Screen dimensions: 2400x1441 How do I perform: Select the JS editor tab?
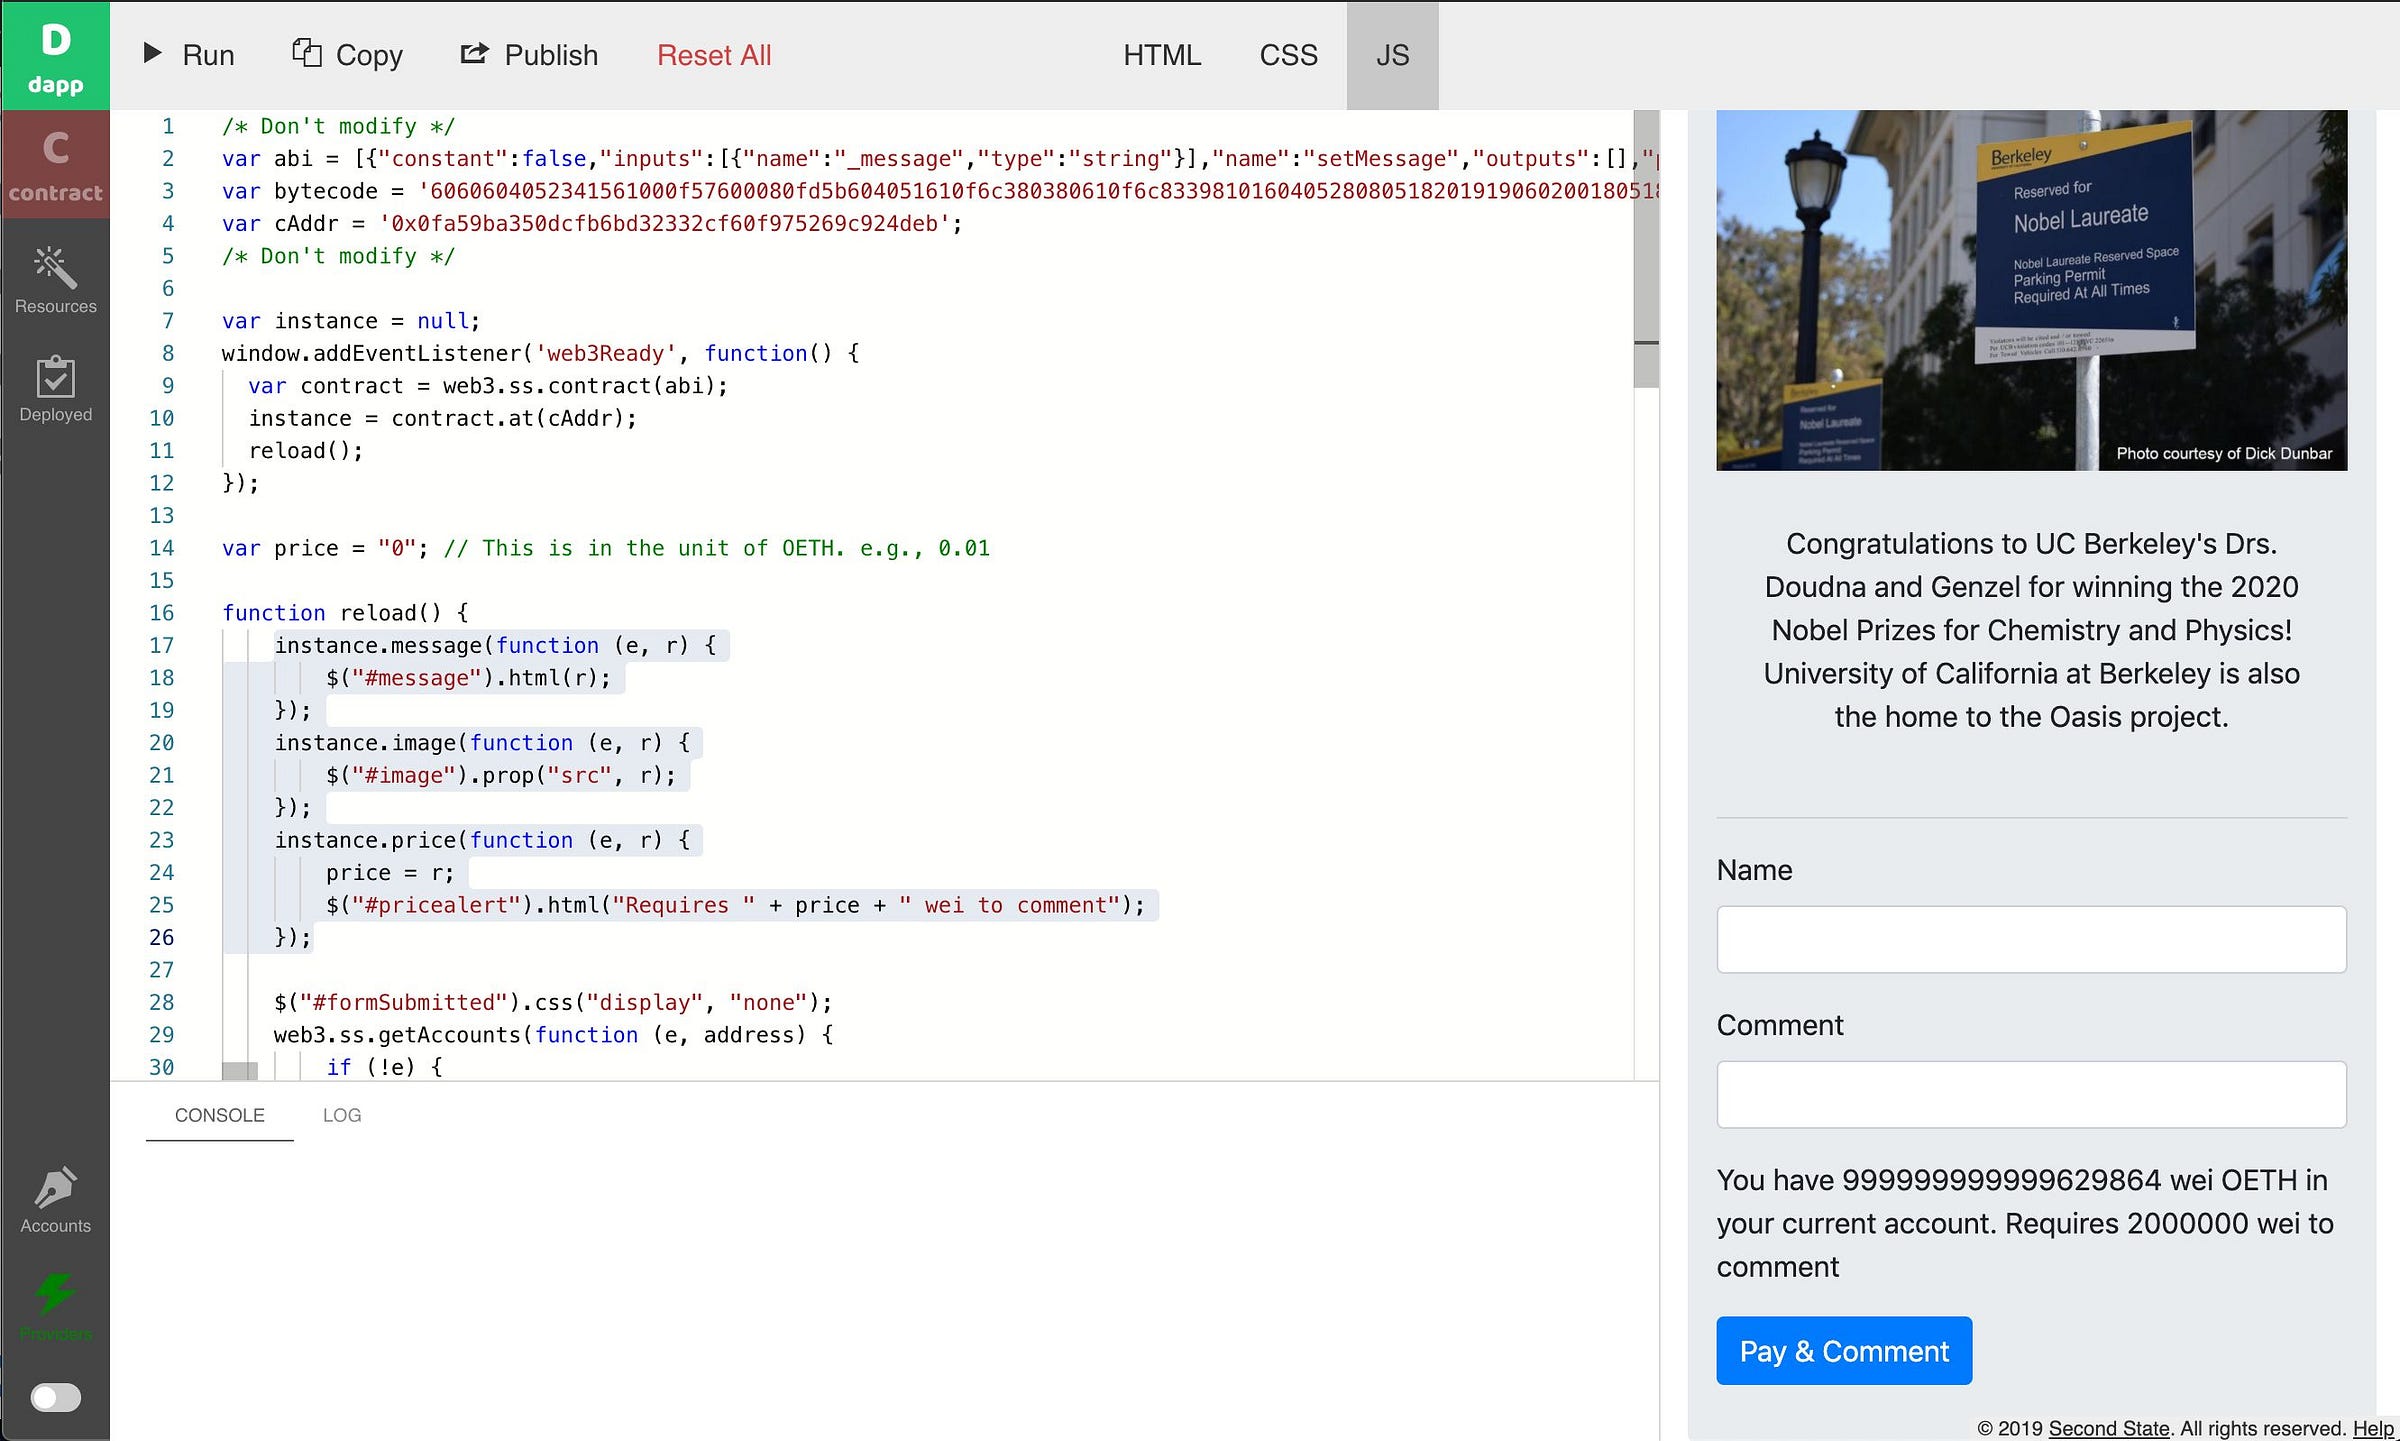pos(1392,55)
